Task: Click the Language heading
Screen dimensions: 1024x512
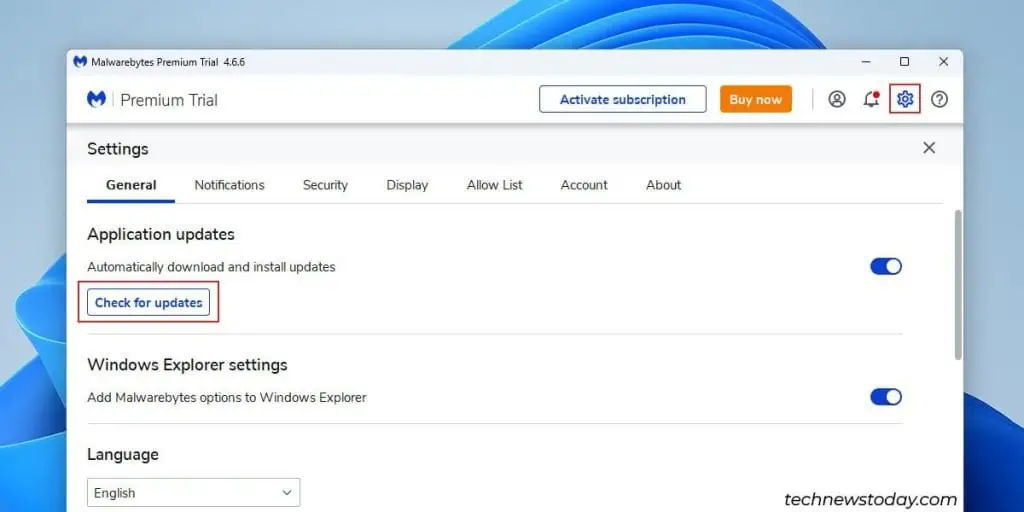Action: coord(123,455)
